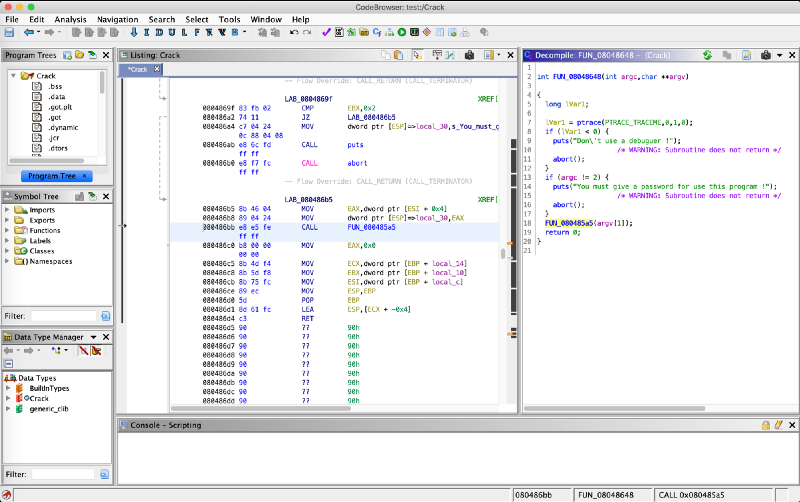Jump to next address with blue down arrow
This screenshot has width=800, height=502.
tap(134, 32)
